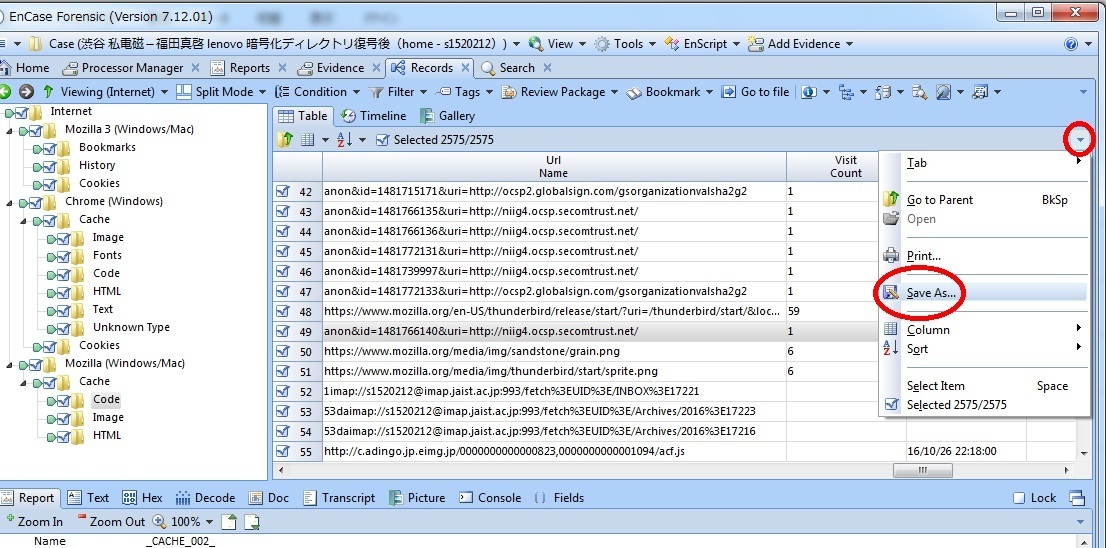This screenshot has height=548, width=1106.
Task: Click Zoom Out button
Action: click(110, 522)
